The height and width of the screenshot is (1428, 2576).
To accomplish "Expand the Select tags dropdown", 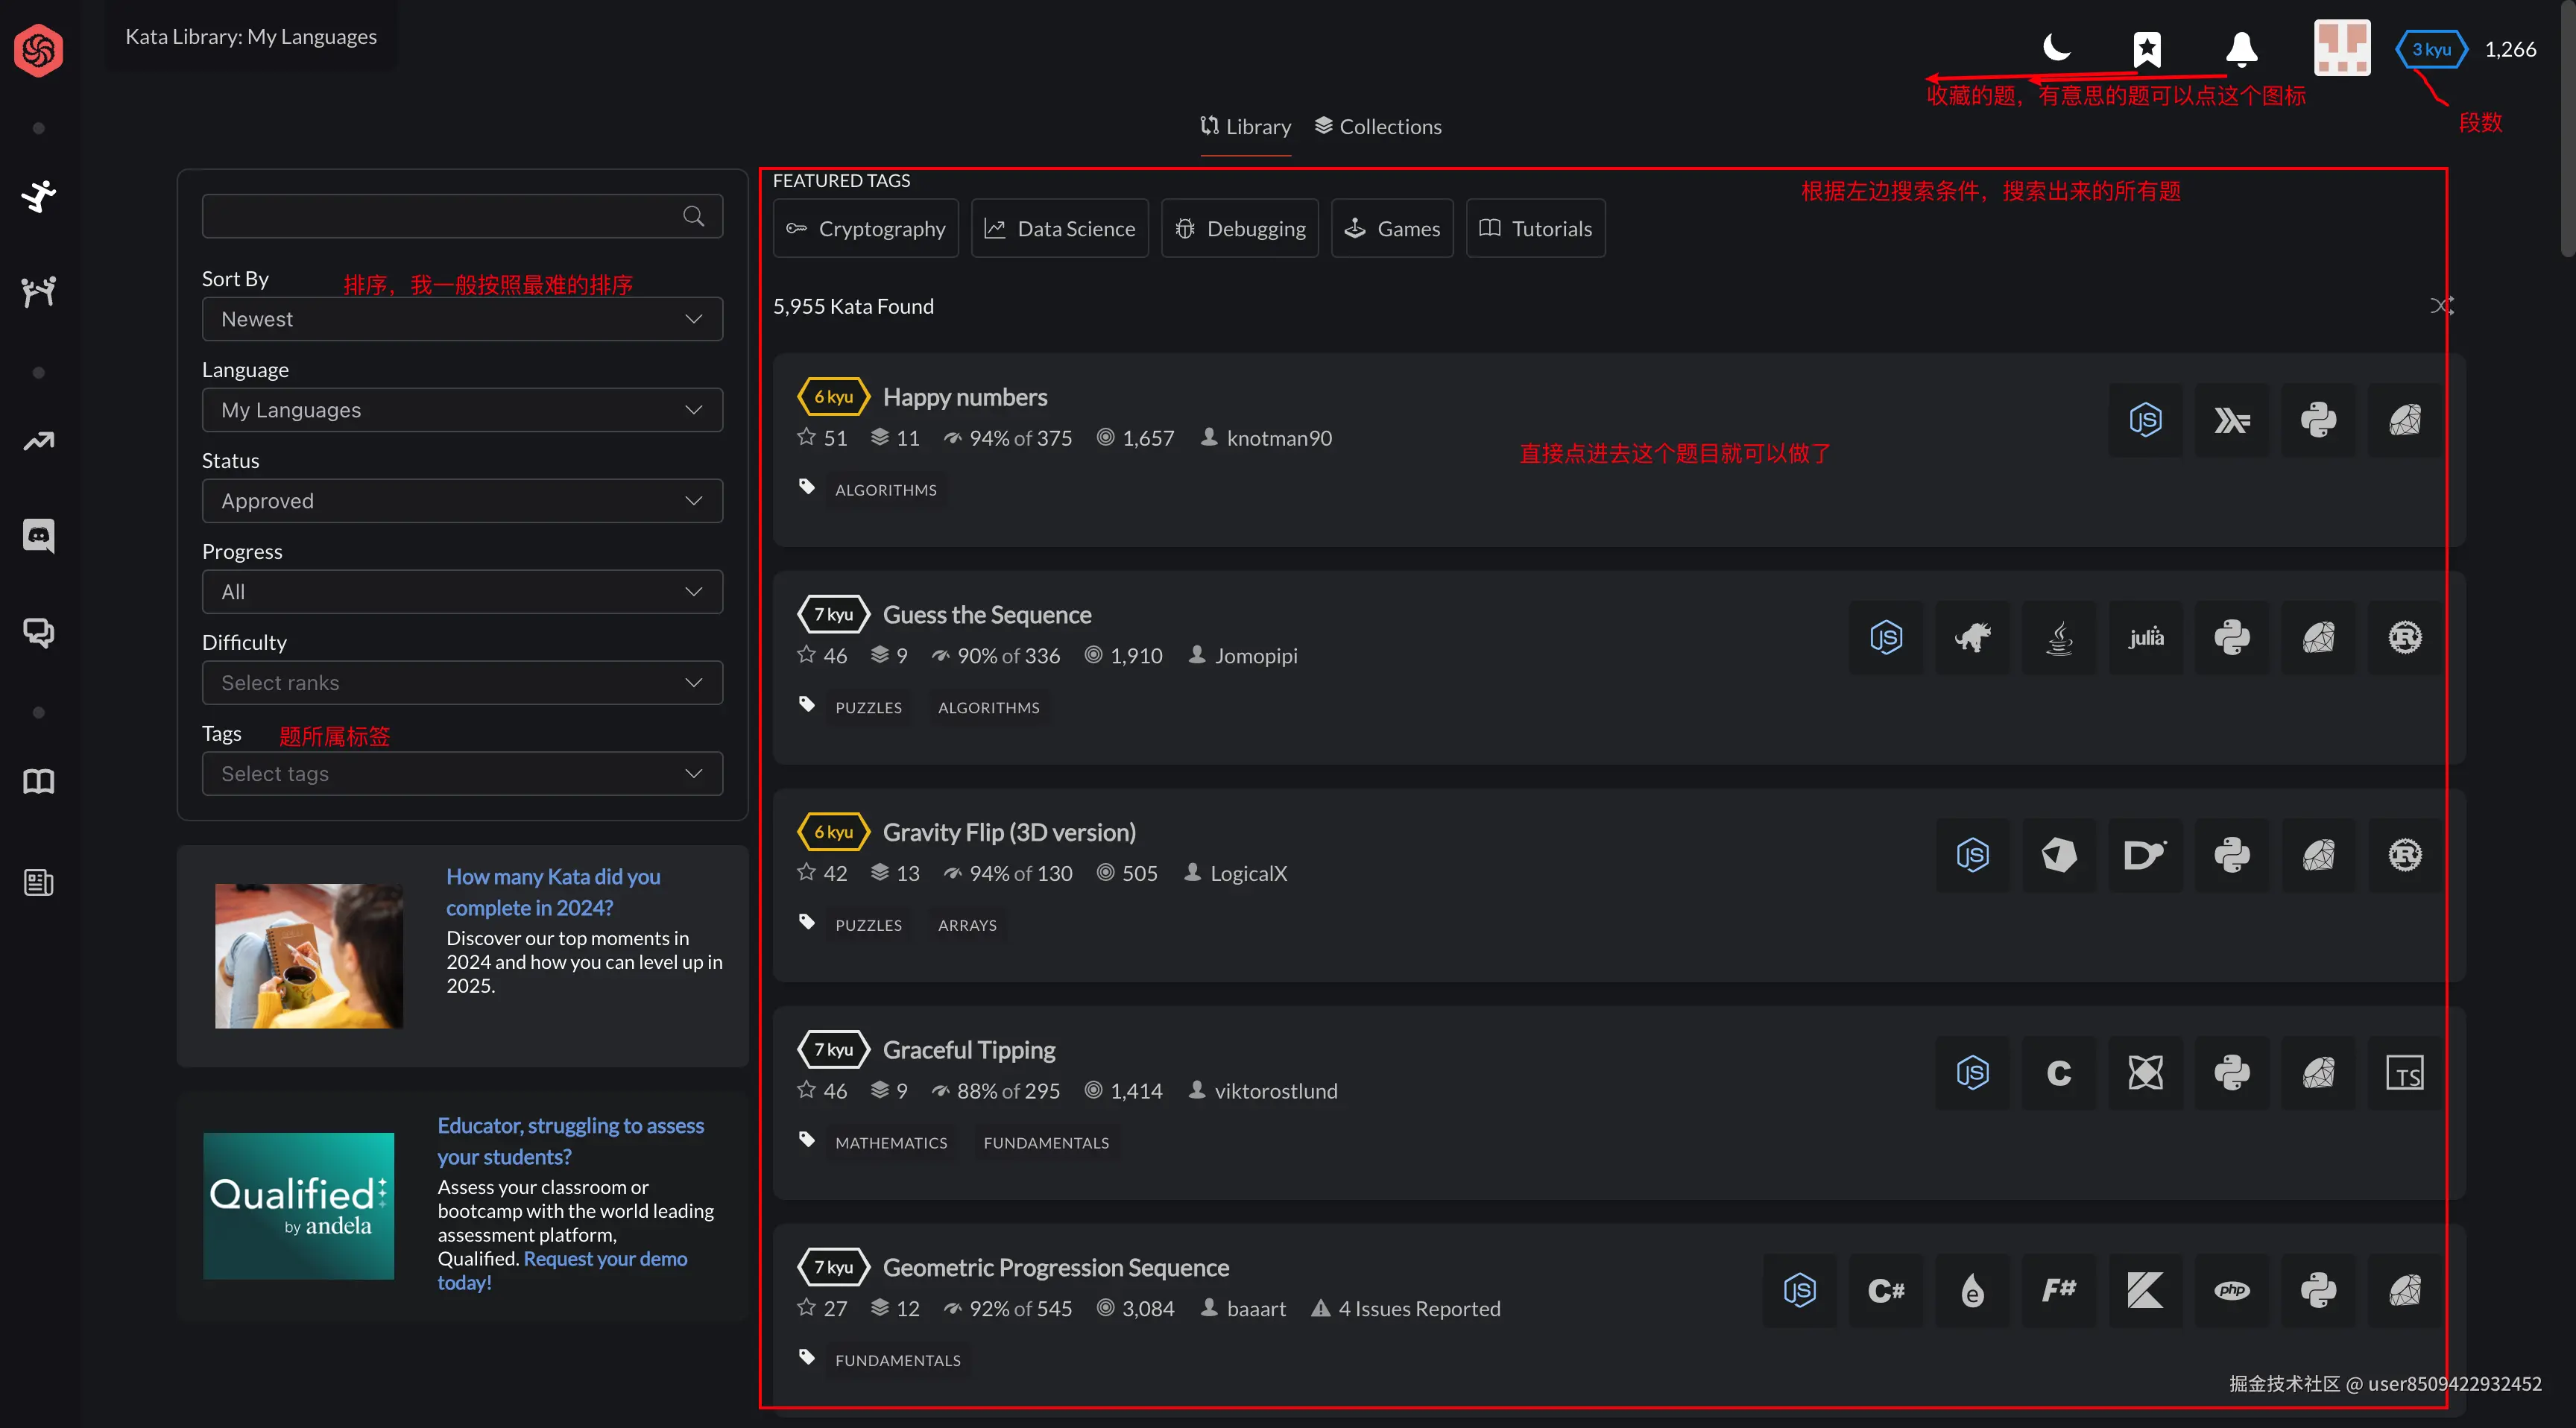I will [x=462, y=774].
